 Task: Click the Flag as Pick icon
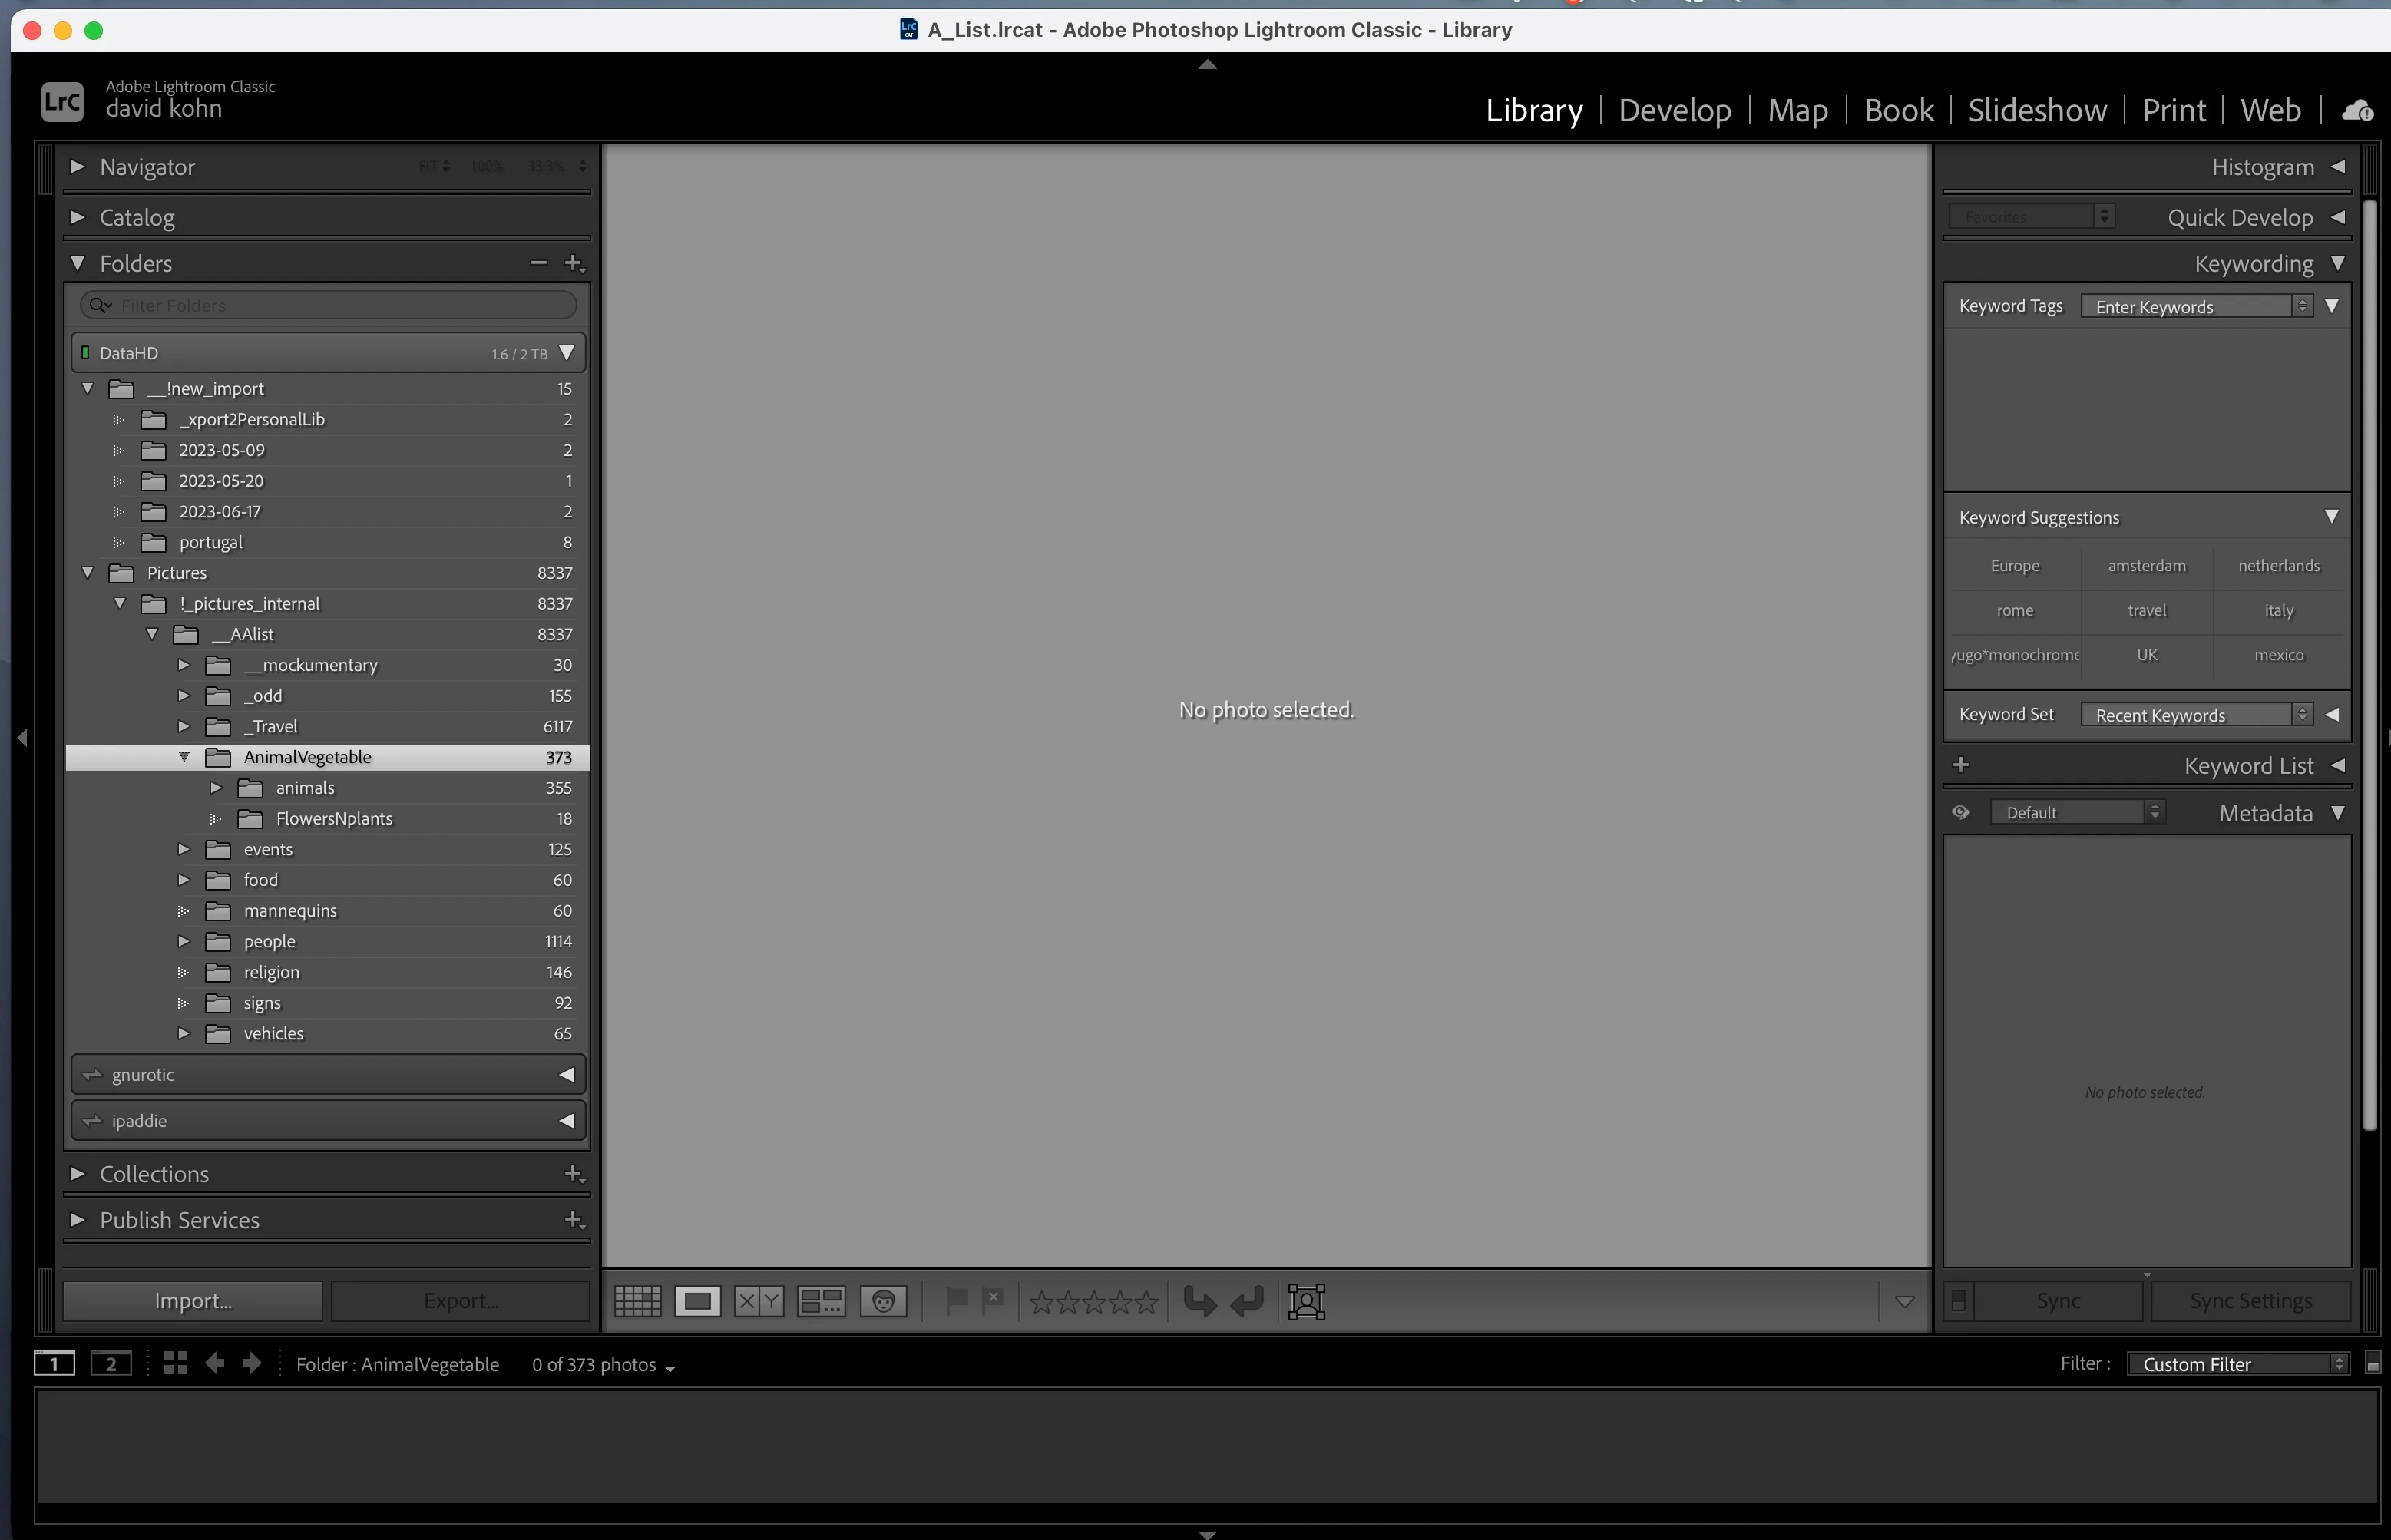[956, 1300]
